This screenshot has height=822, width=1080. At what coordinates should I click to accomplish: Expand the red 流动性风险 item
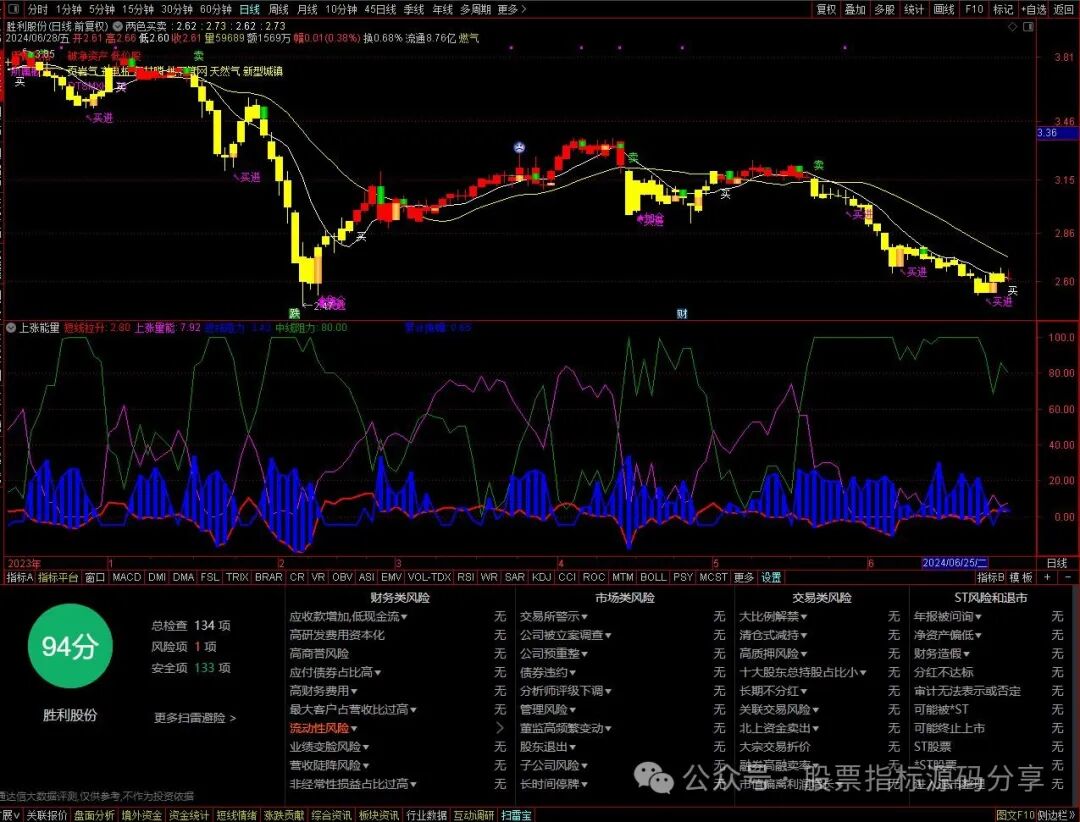tap(323, 728)
